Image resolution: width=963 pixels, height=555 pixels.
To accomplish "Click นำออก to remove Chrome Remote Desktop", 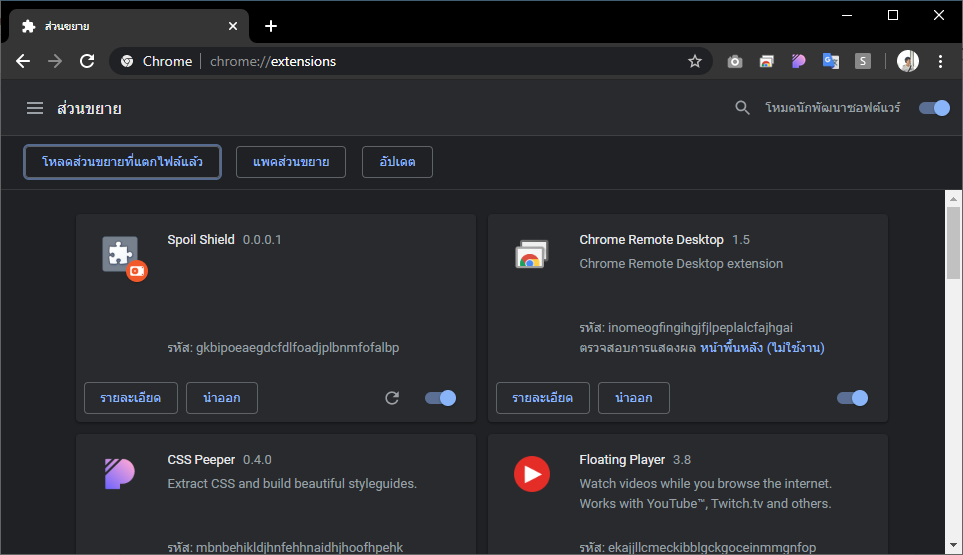I will click(x=634, y=398).
